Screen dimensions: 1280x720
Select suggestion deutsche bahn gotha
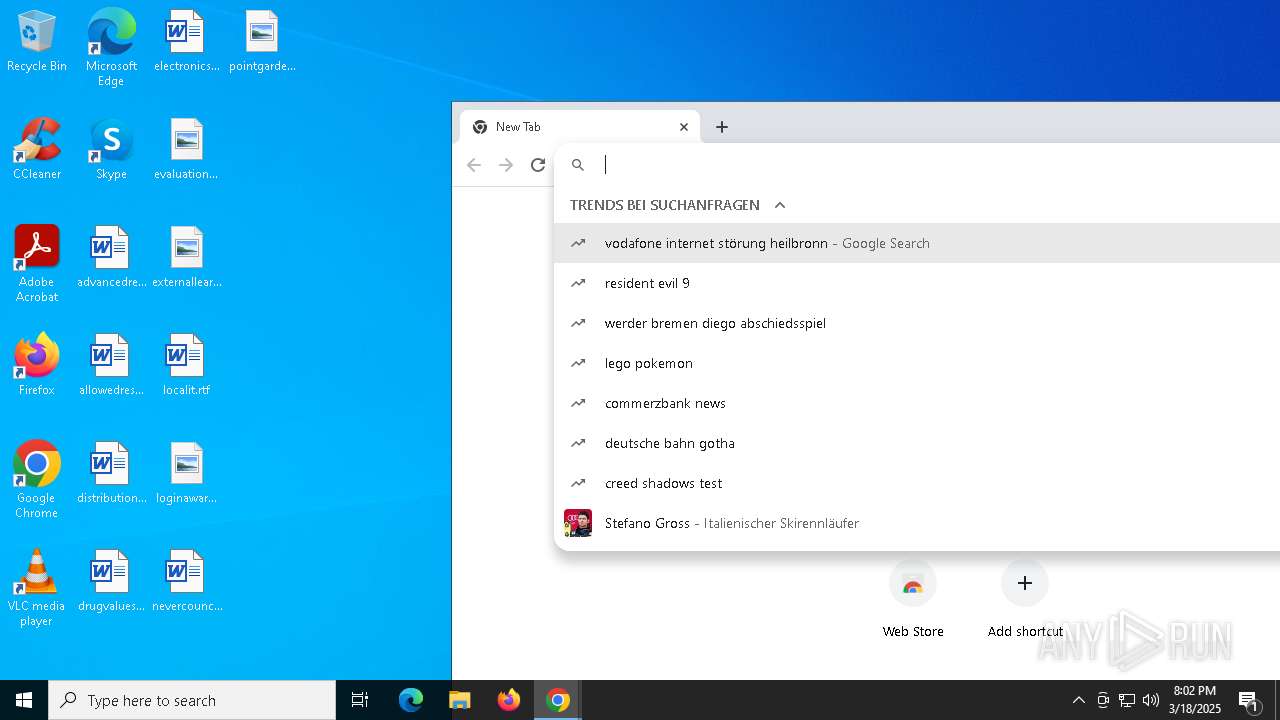click(917, 443)
